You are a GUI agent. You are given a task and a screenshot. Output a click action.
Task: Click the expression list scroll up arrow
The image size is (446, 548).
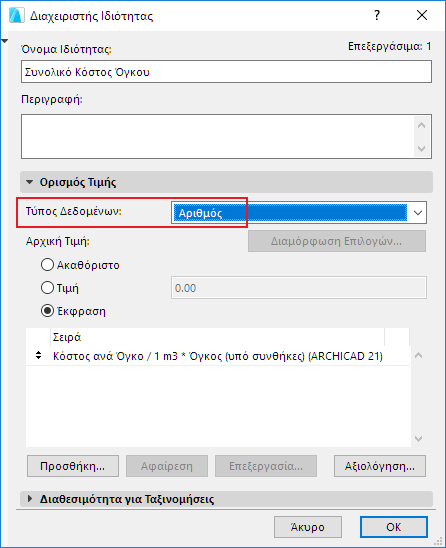point(419,355)
